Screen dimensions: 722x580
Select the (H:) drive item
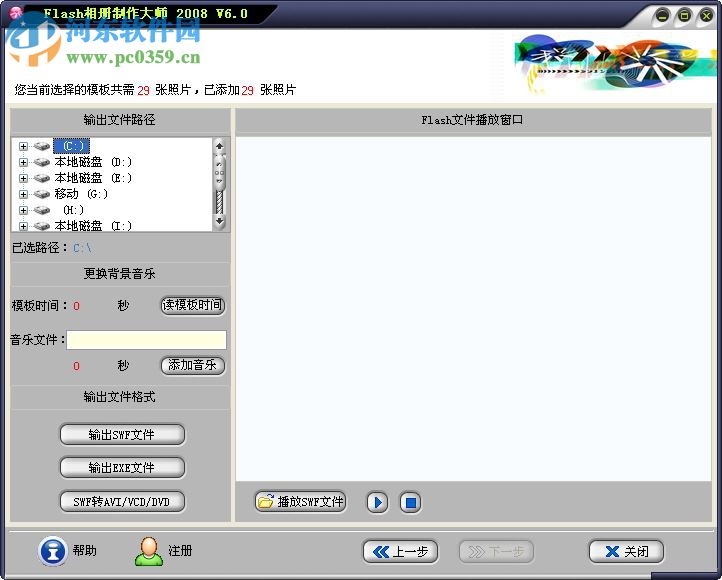click(x=73, y=210)
